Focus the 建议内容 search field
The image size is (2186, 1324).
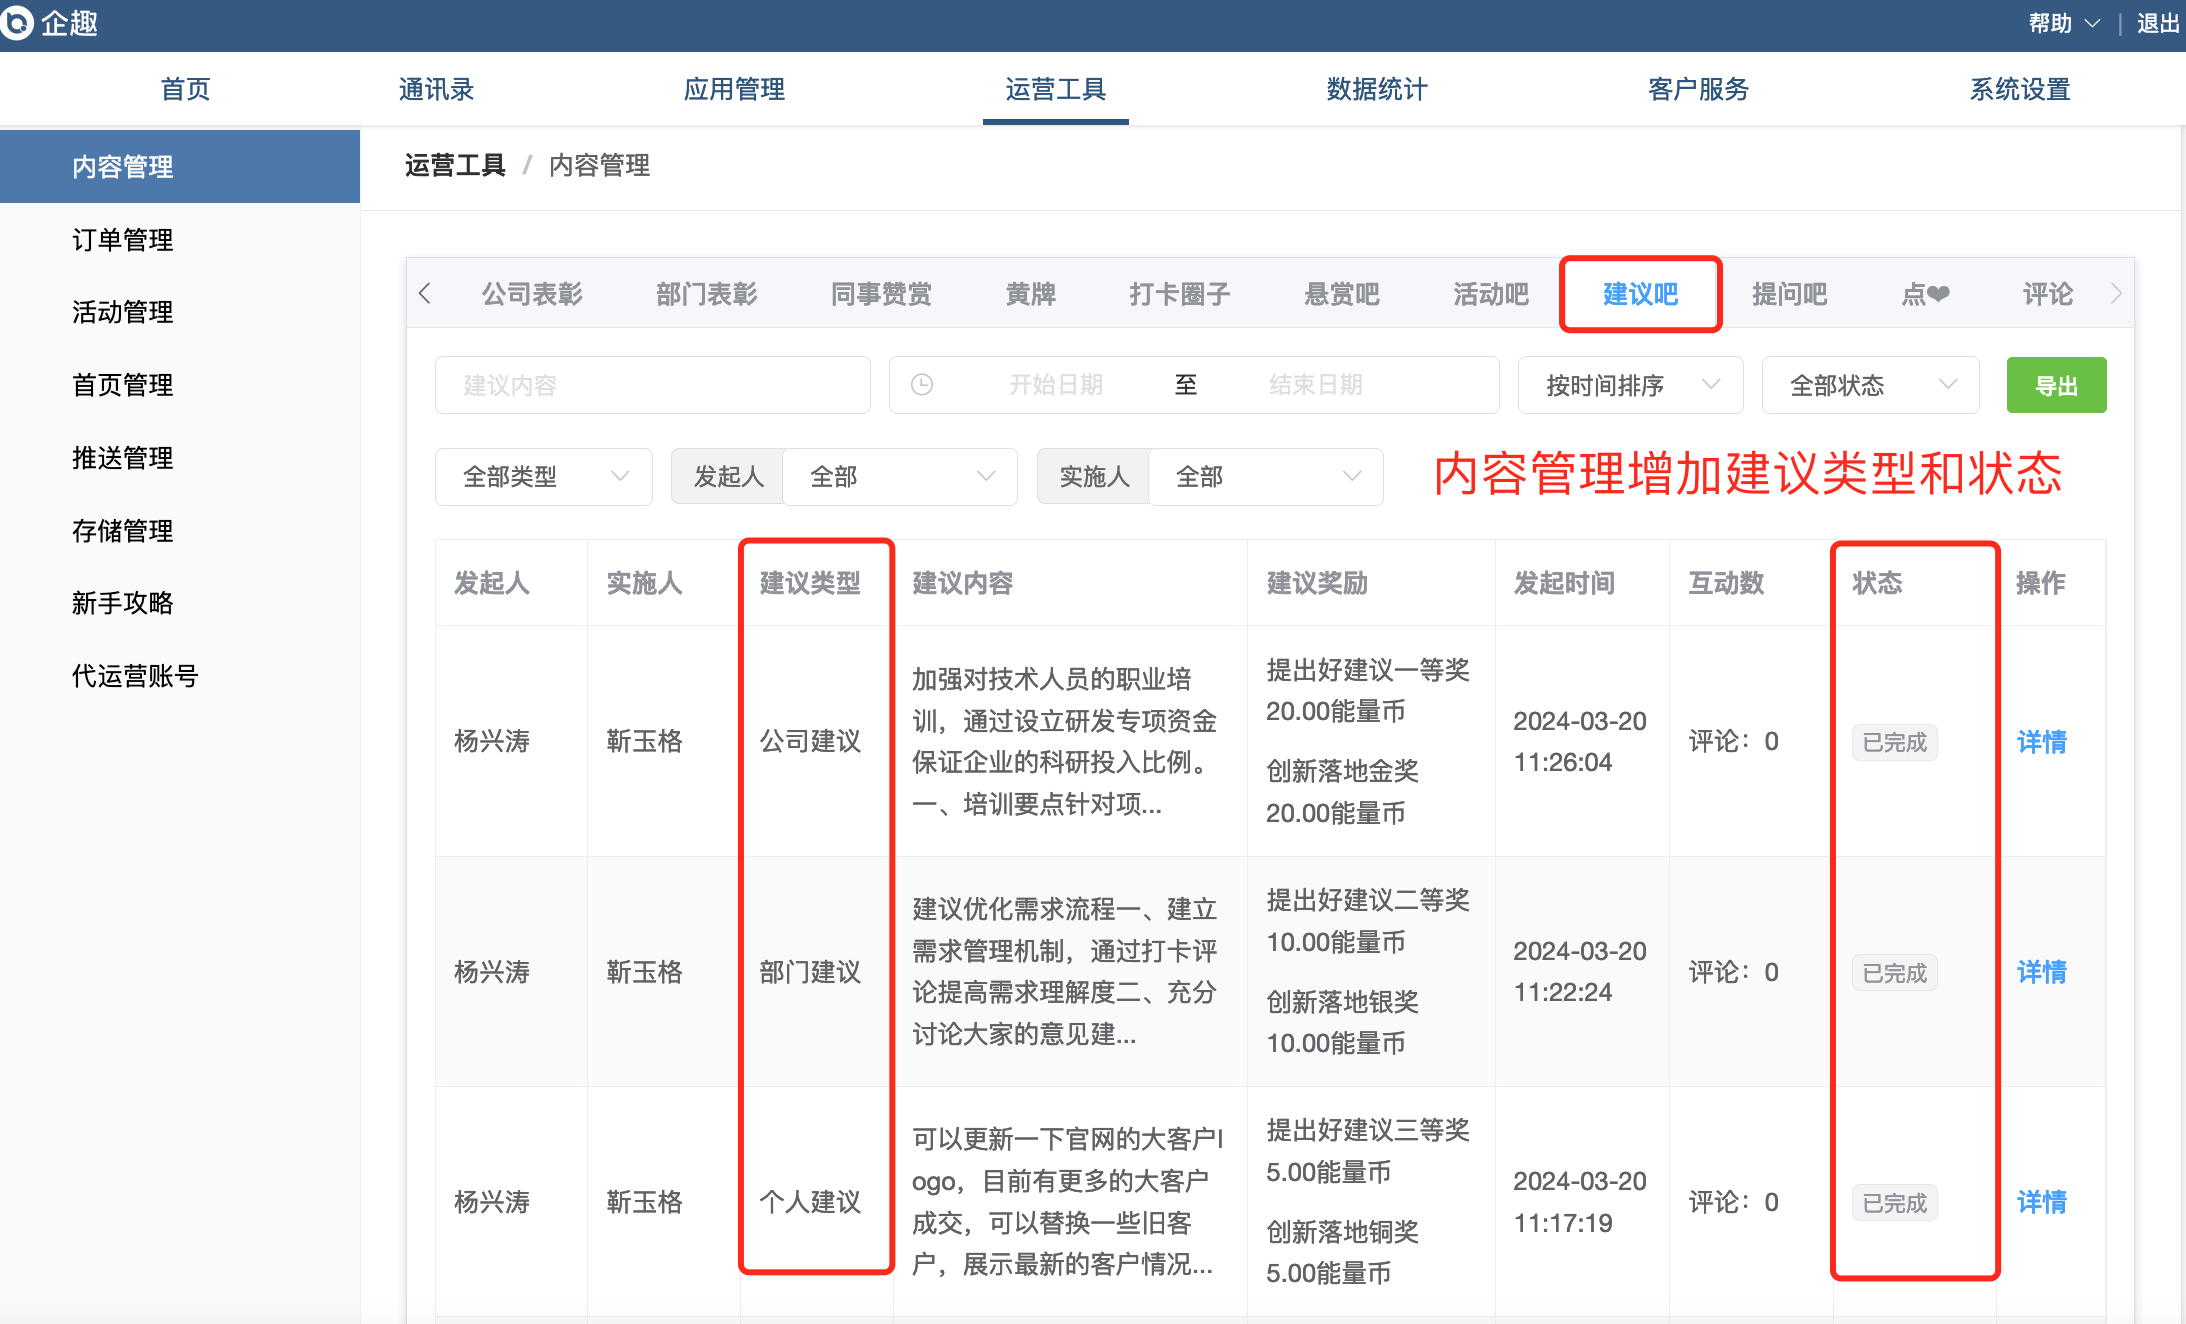pyautogui.click(x=652, y=385)
